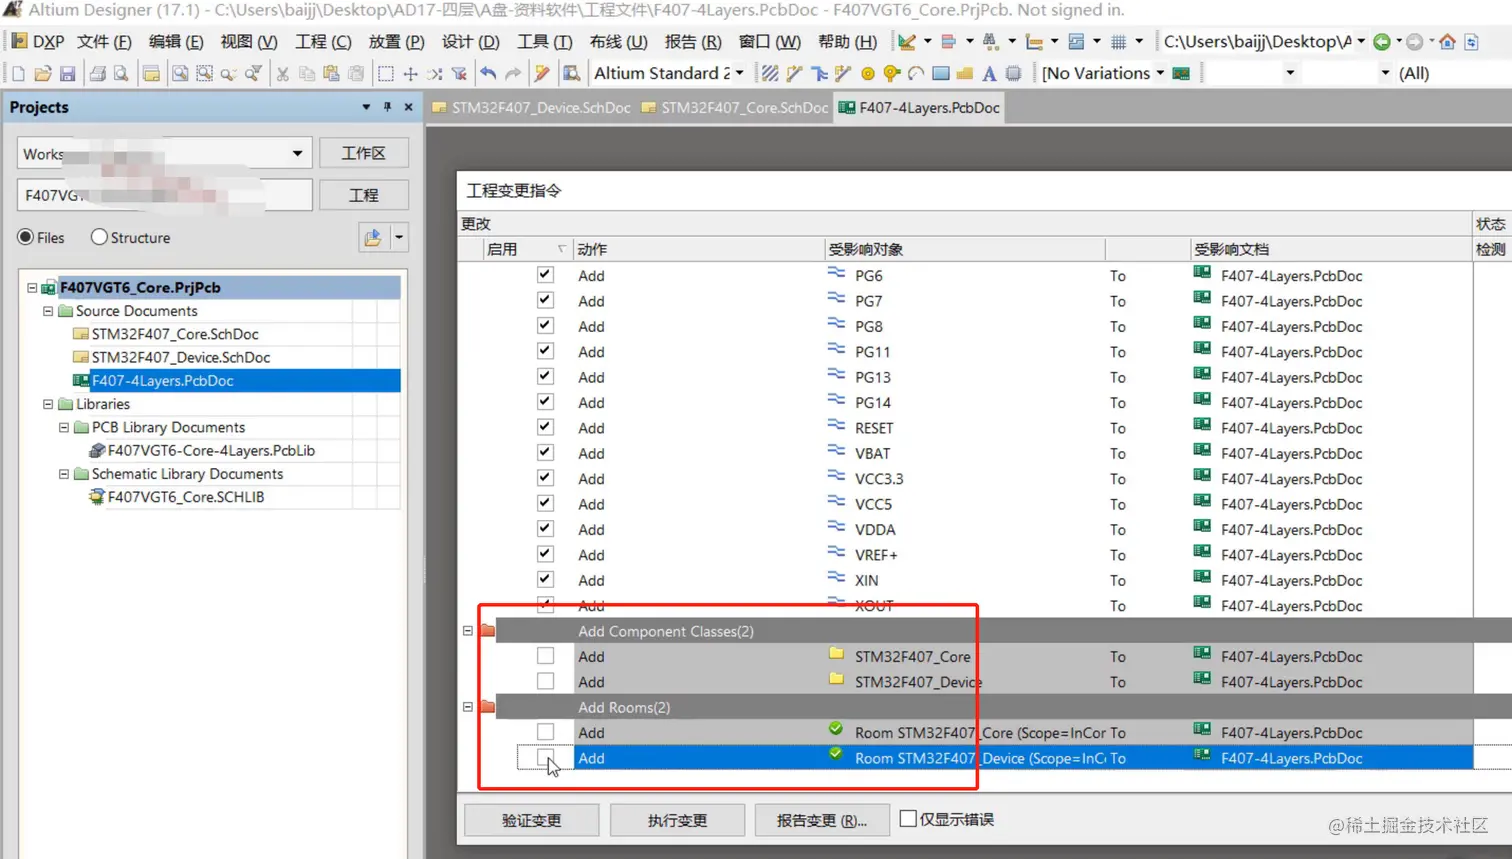The image size is (1512, 859).
Task: Open the No Variations dropdown
Action: [1160, 73]
